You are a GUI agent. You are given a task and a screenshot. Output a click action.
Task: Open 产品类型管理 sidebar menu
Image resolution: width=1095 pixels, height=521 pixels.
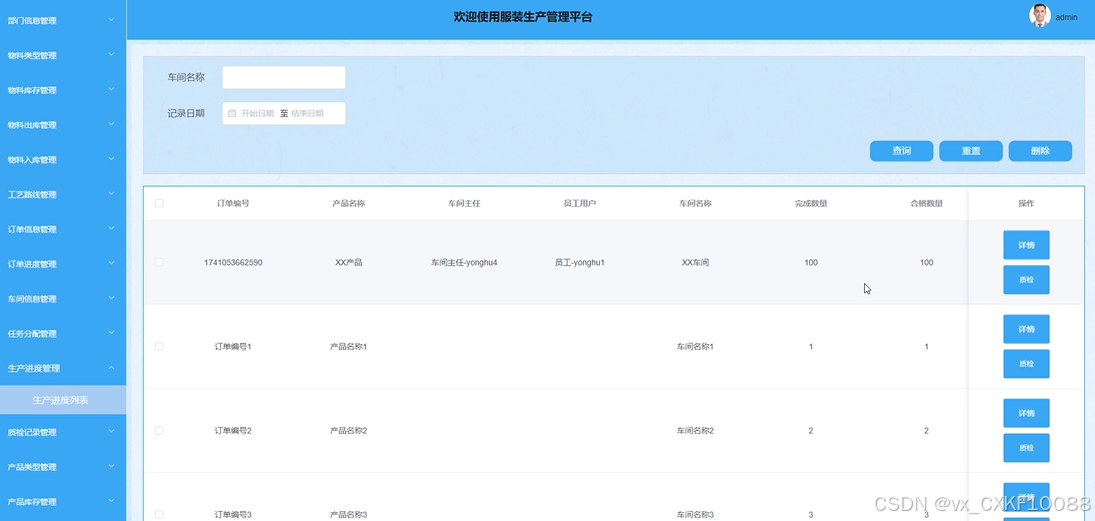(63, 467)
